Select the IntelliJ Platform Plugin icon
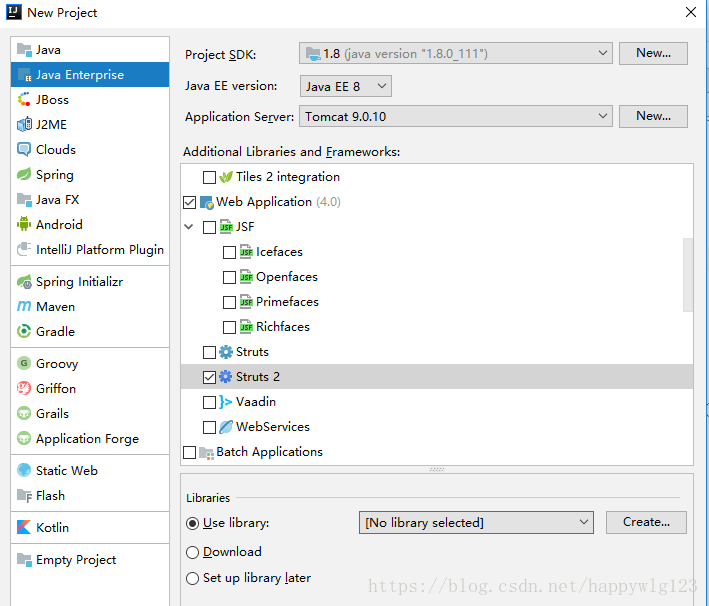This screenshot has height=606, width=709. click(x=24, y=250)
